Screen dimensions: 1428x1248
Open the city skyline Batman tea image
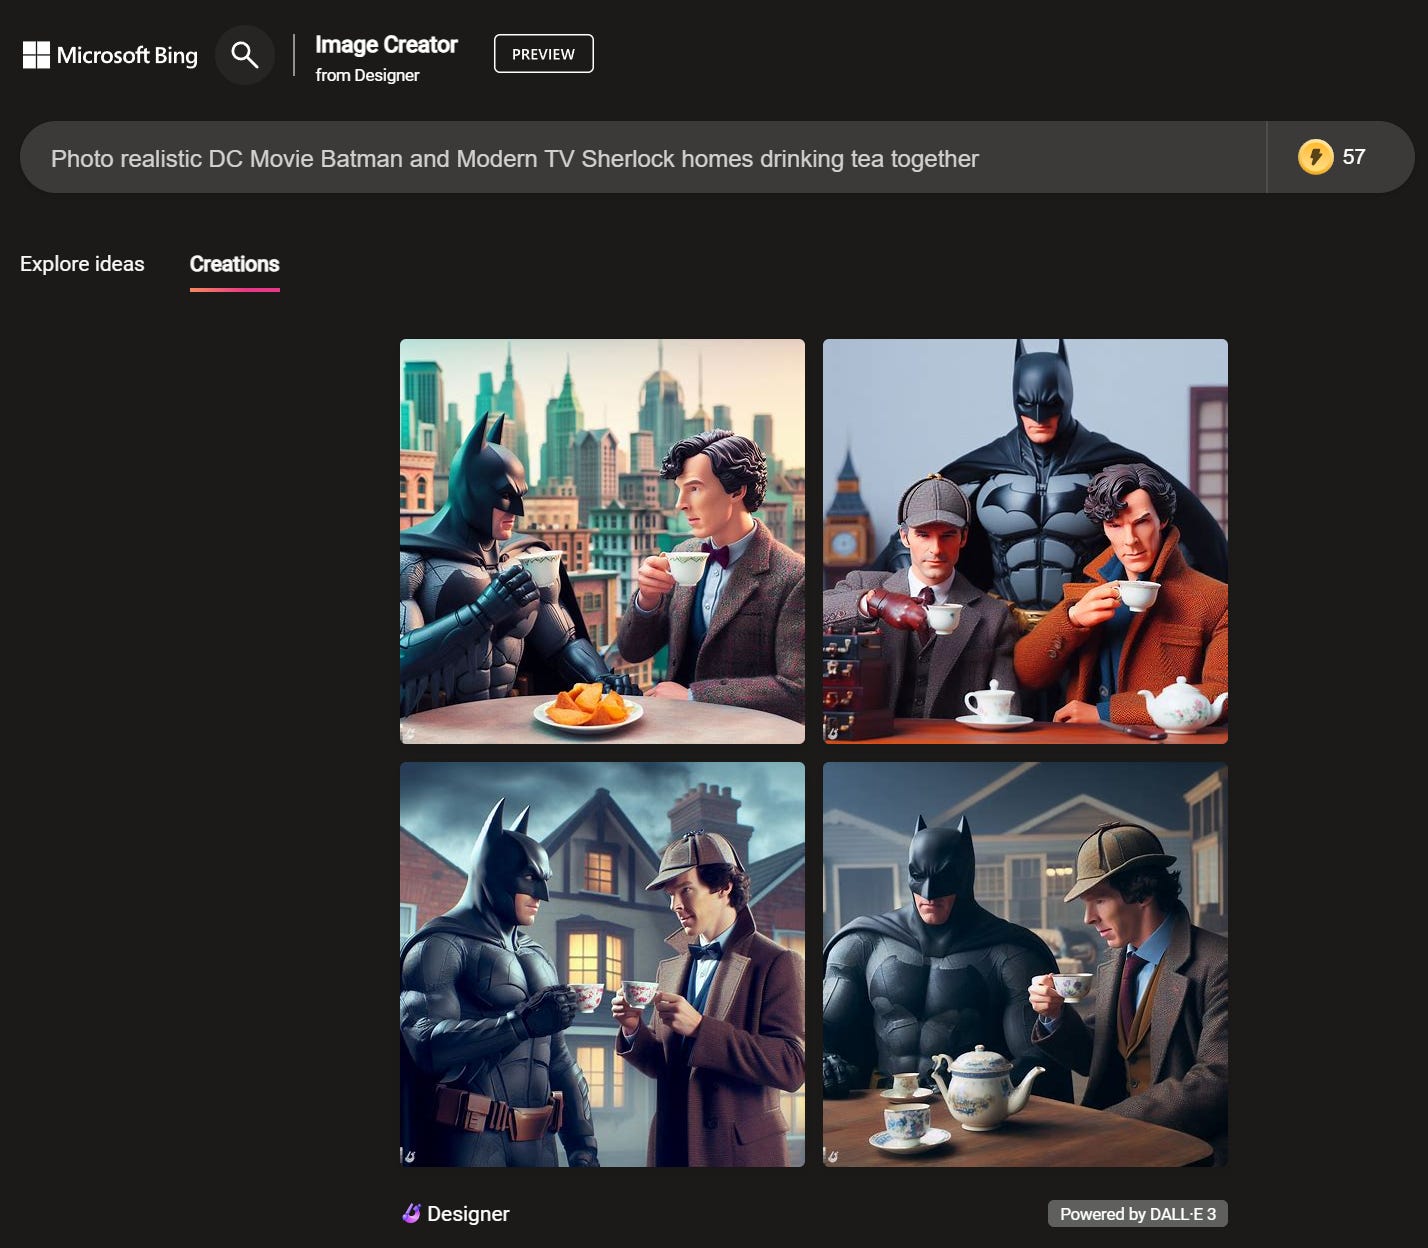tap(602, 541)
